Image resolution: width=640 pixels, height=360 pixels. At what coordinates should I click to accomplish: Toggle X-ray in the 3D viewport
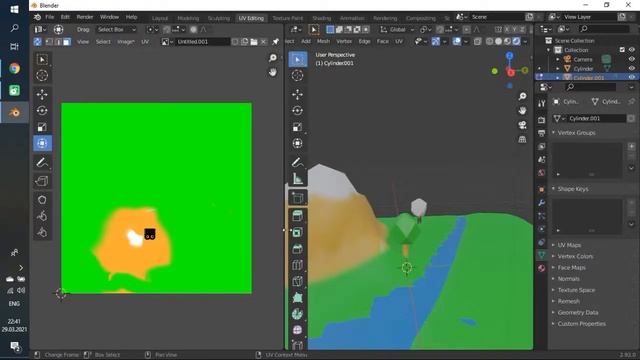(477, 42)
